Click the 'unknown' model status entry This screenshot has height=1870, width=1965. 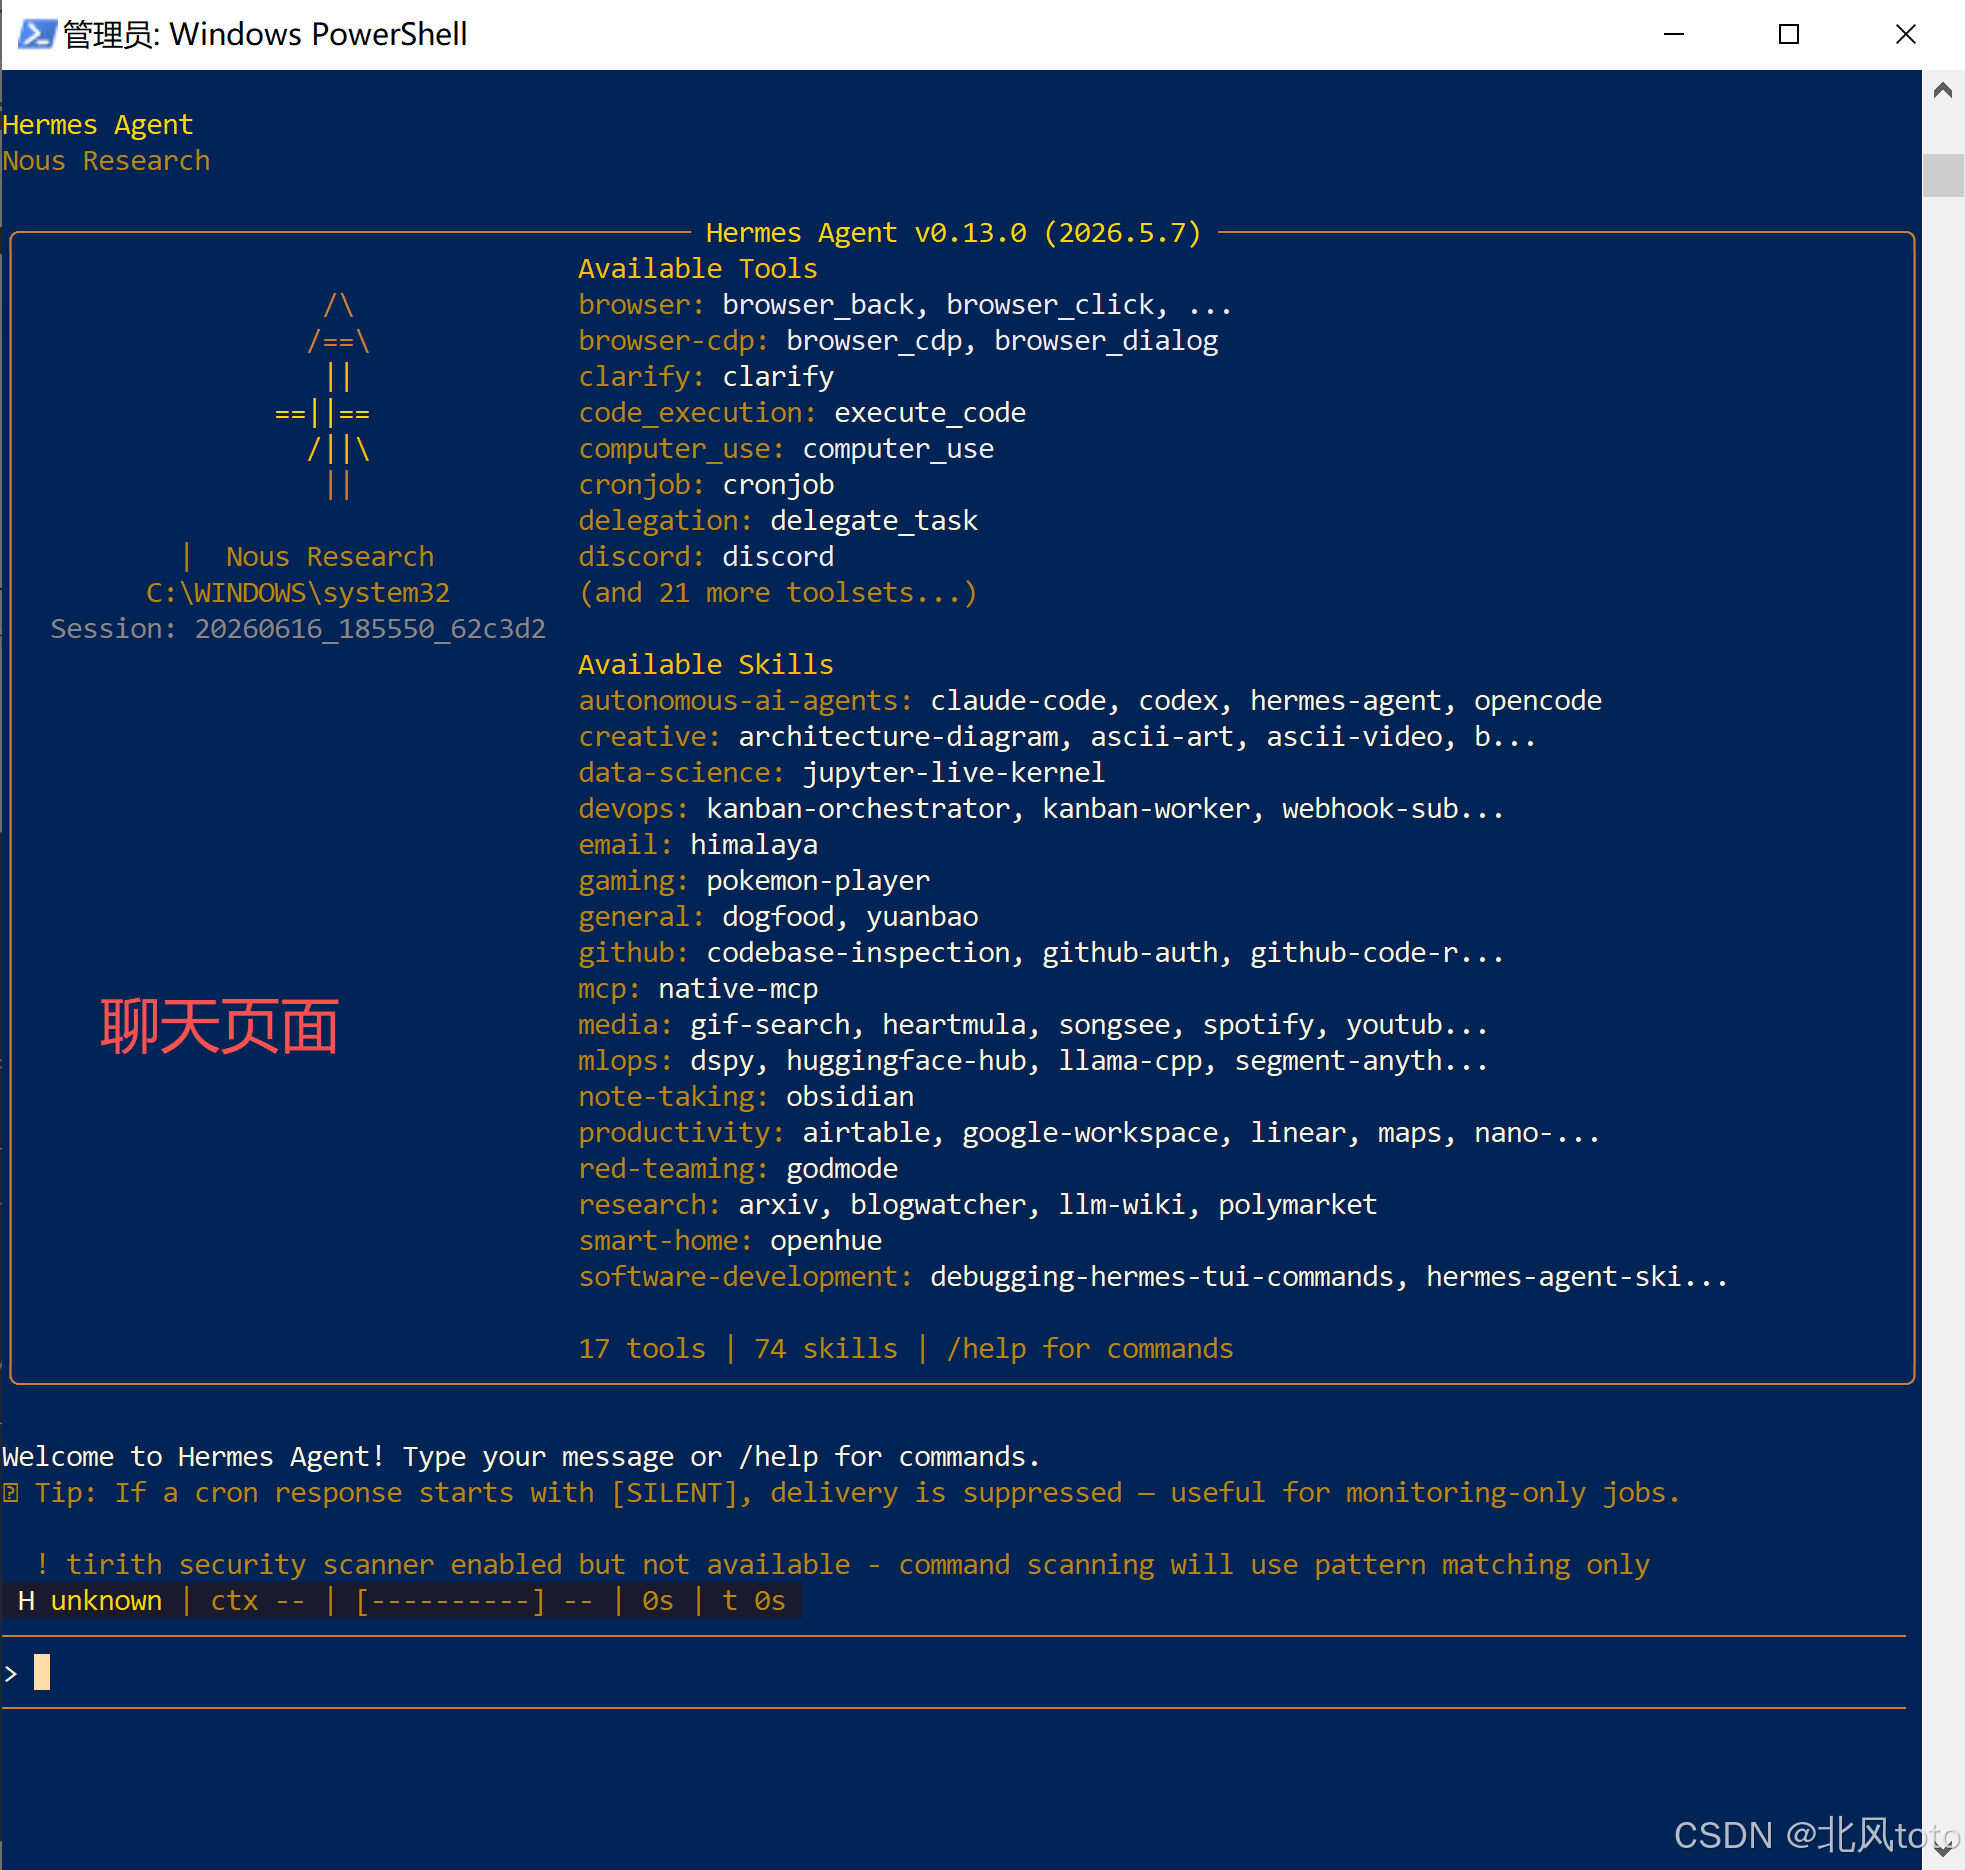[106, 1601]
